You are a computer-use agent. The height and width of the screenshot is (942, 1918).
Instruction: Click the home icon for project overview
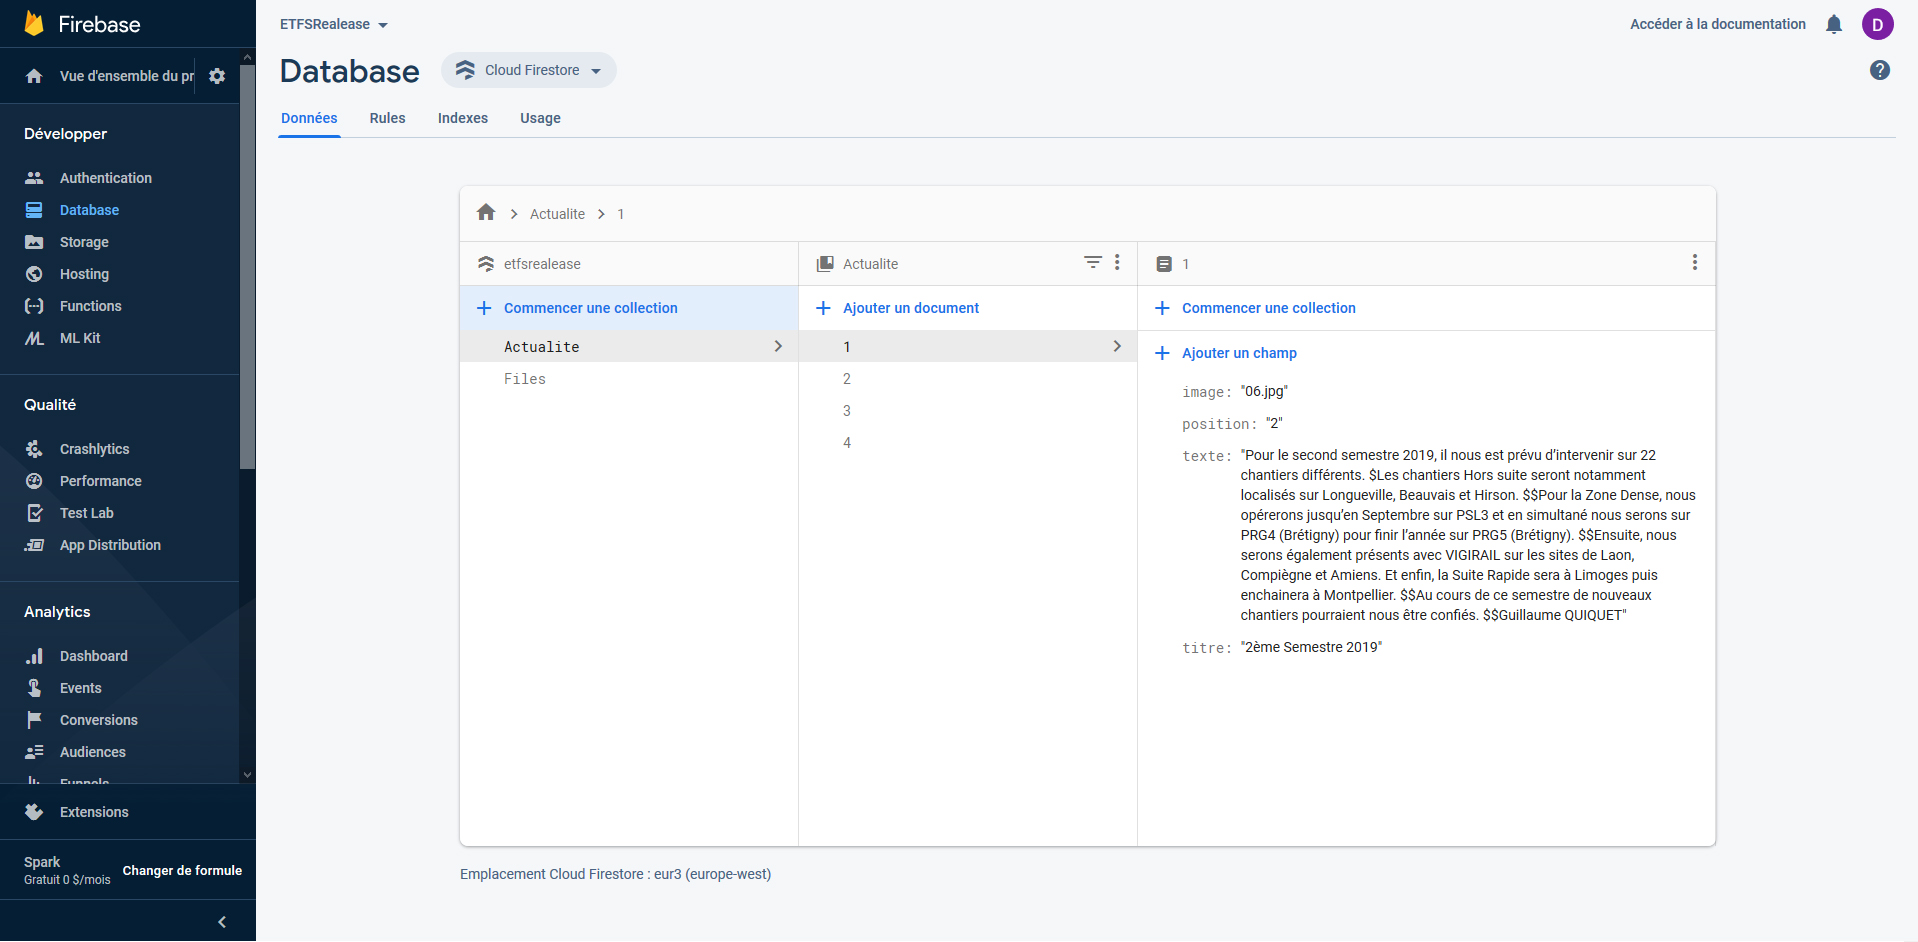(x=34, y=76)
